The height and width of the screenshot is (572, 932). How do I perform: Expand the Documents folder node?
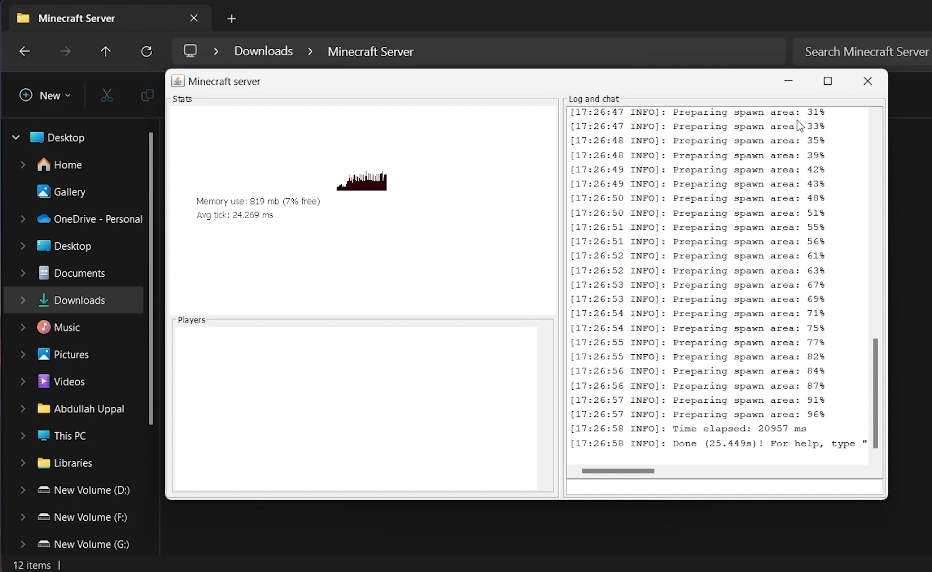[x=23, y=273]
